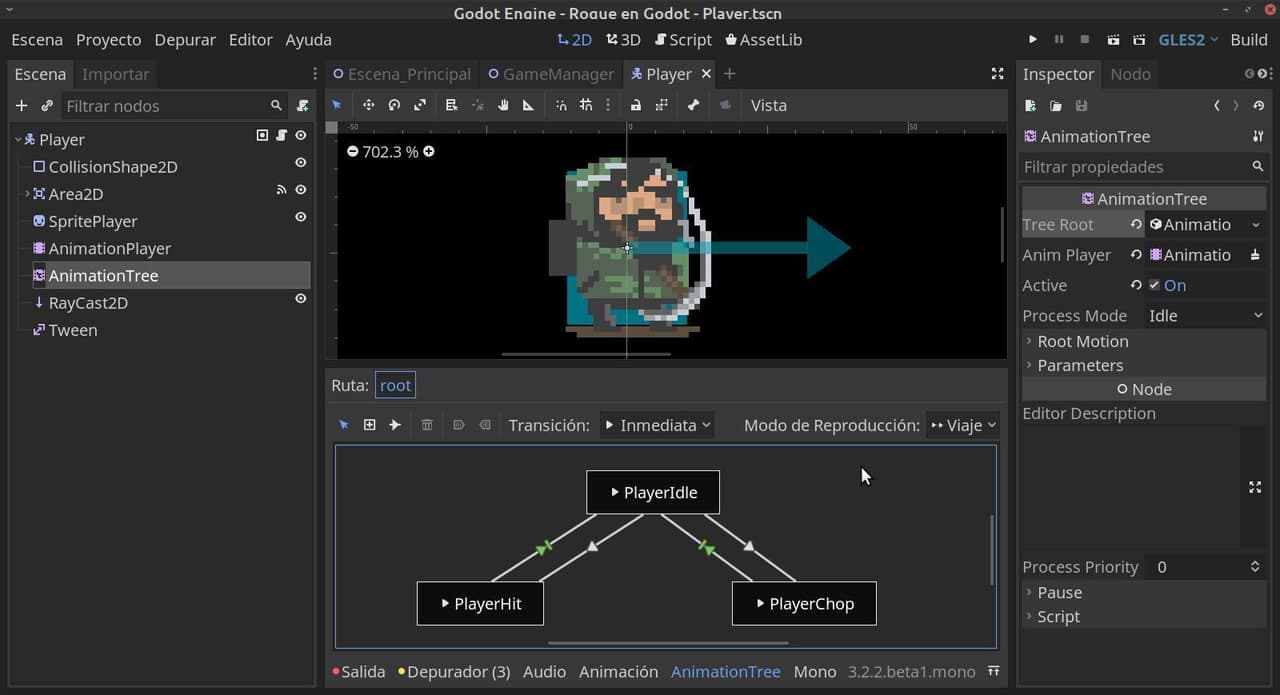Select the SpritePlayer node
Screen dimensions: 1280x695
point(93,221)
